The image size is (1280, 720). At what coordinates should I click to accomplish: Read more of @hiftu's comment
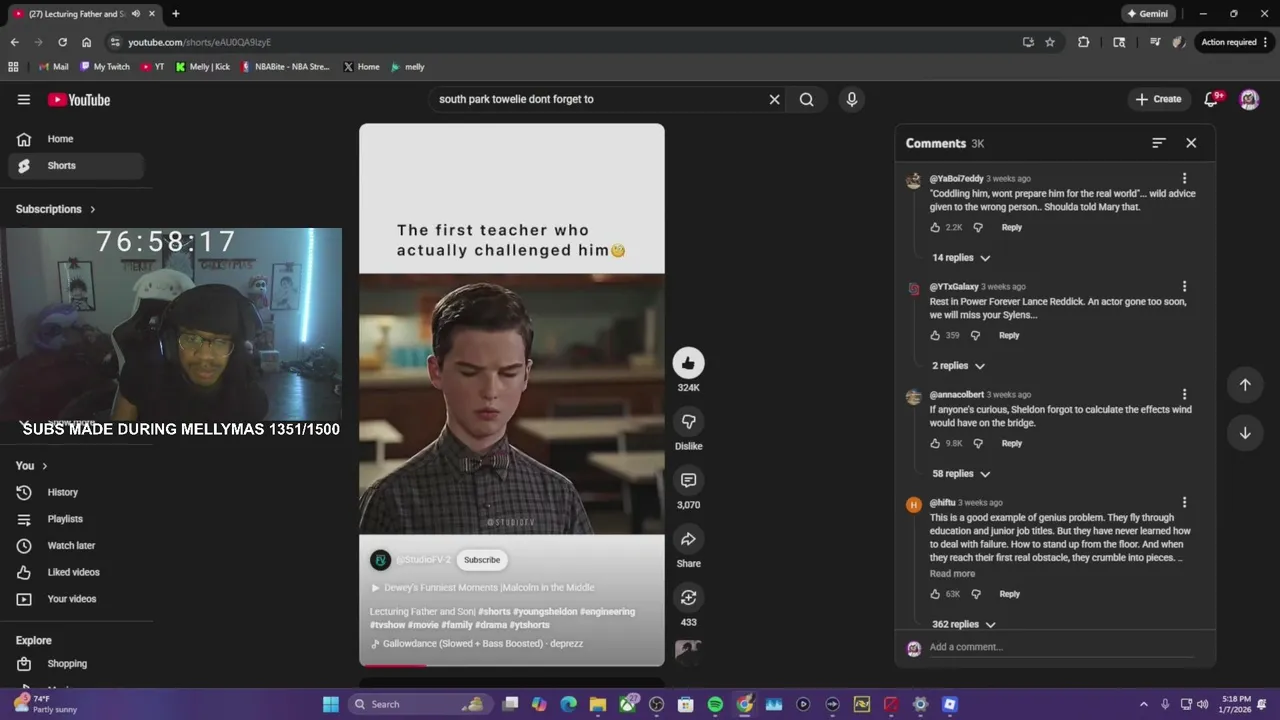[x=952, y=573]
